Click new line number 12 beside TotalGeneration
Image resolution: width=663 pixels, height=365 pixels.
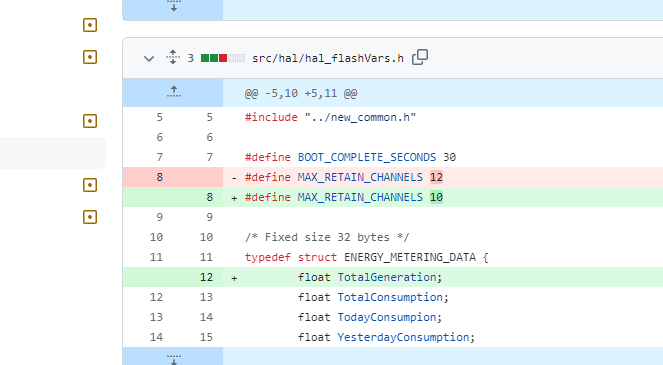tap(206, 277)
